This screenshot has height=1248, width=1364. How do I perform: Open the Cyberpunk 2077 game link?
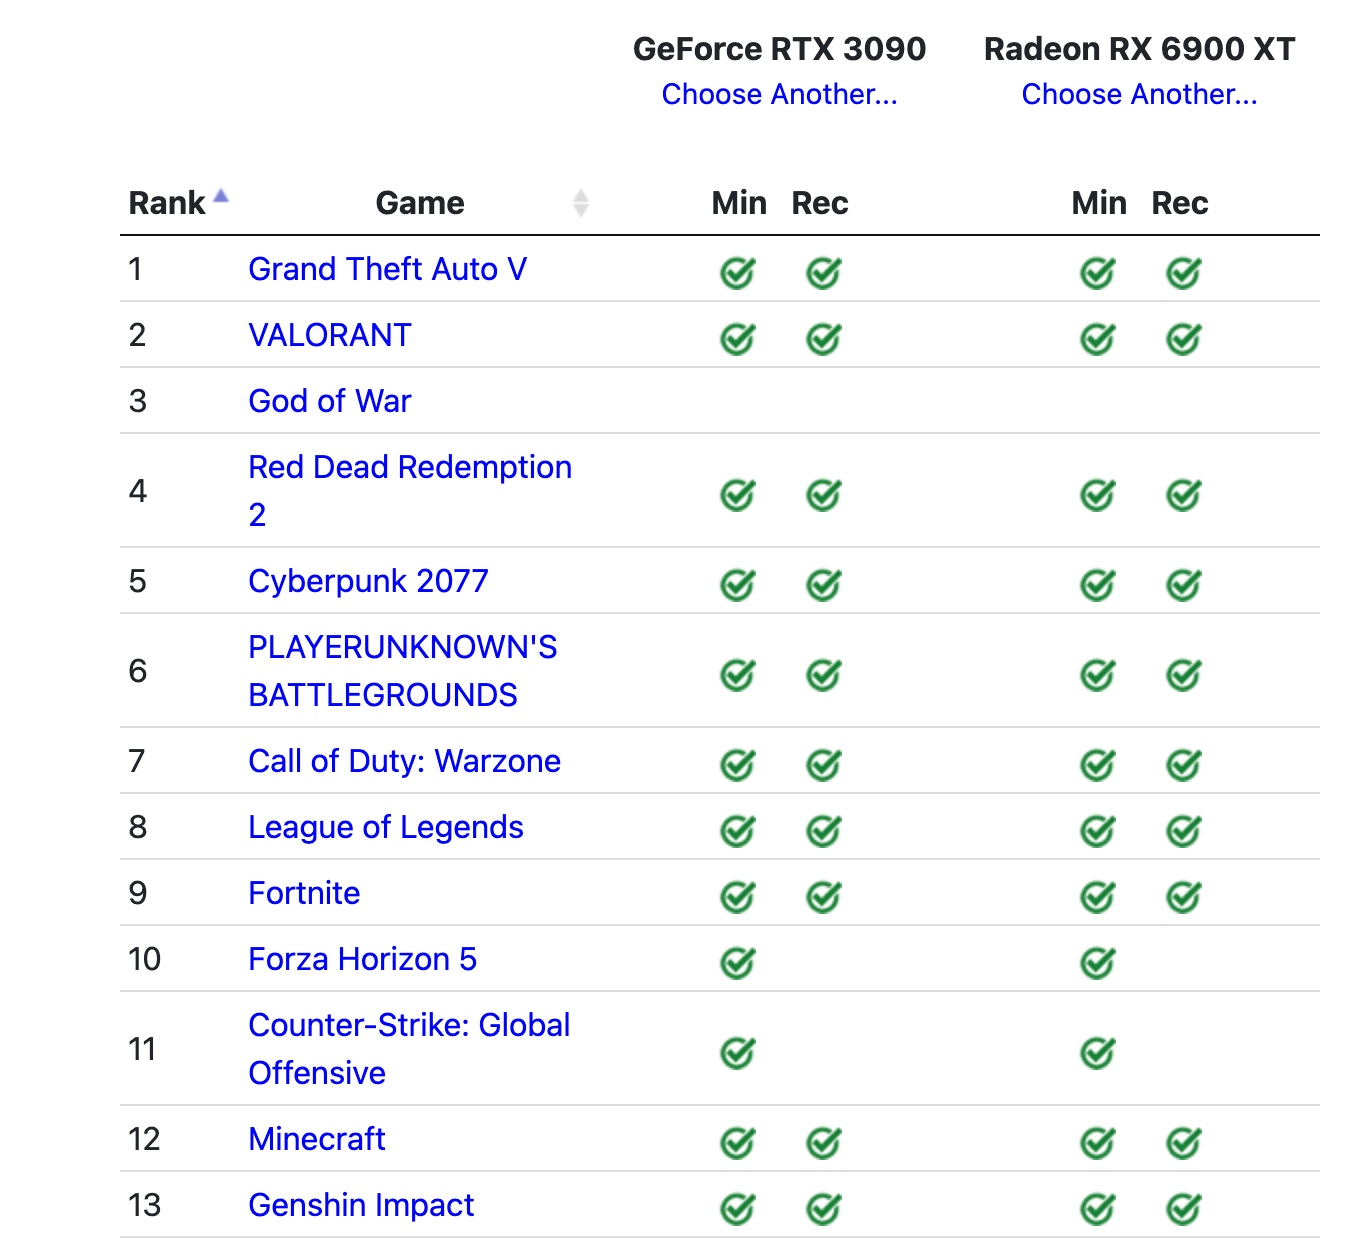(x=369, y=581)
